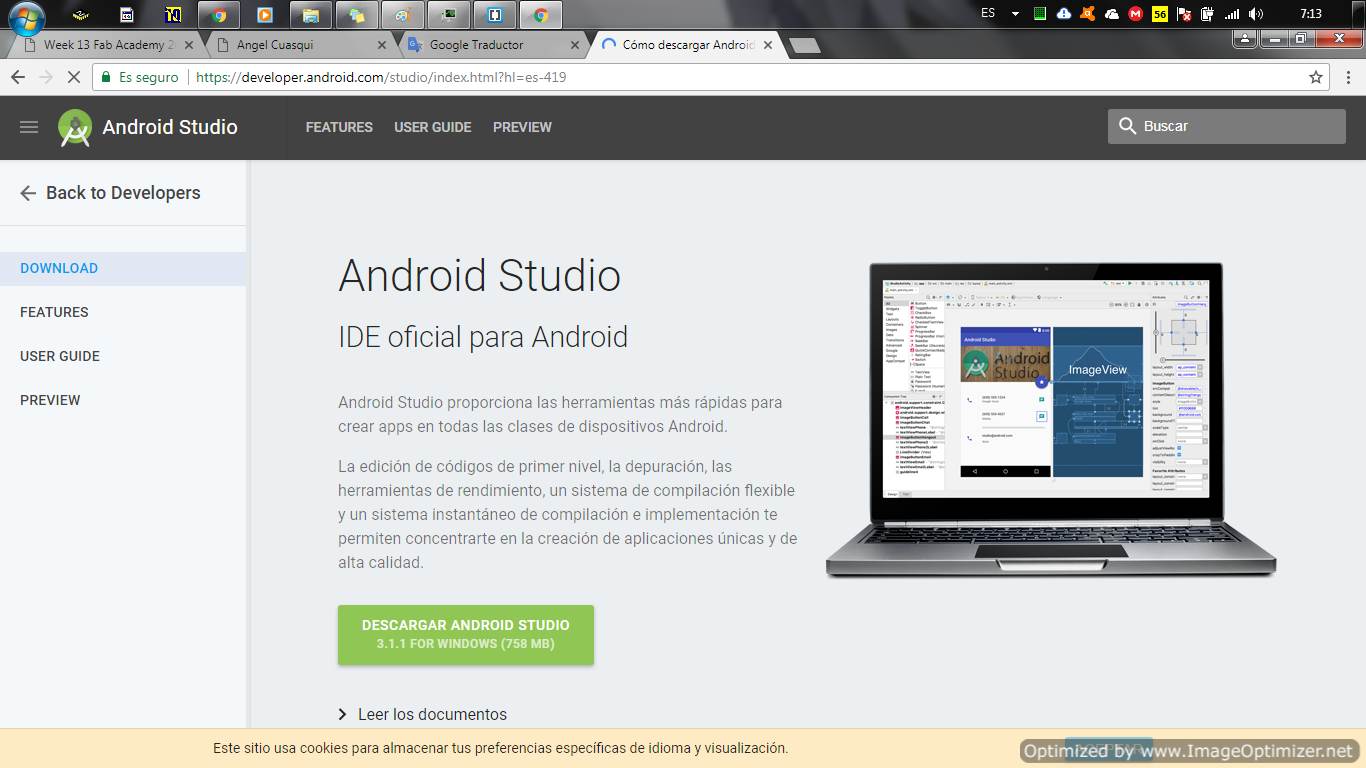Click the Android Studio header title
The width and height of the screenshot is (1366, 768).
tap(170, 127)
